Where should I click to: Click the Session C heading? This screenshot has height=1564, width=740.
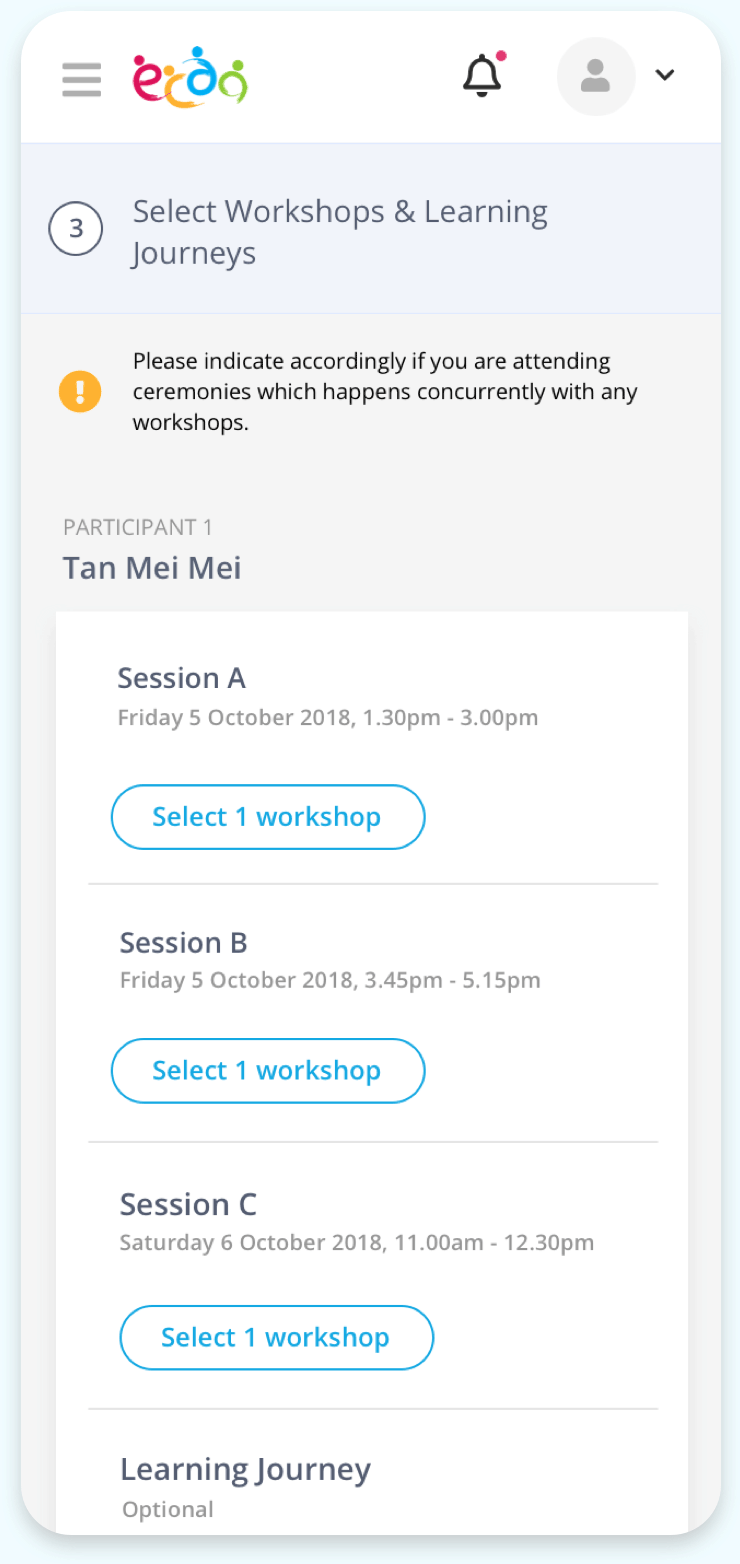[x=188, y=1204]
